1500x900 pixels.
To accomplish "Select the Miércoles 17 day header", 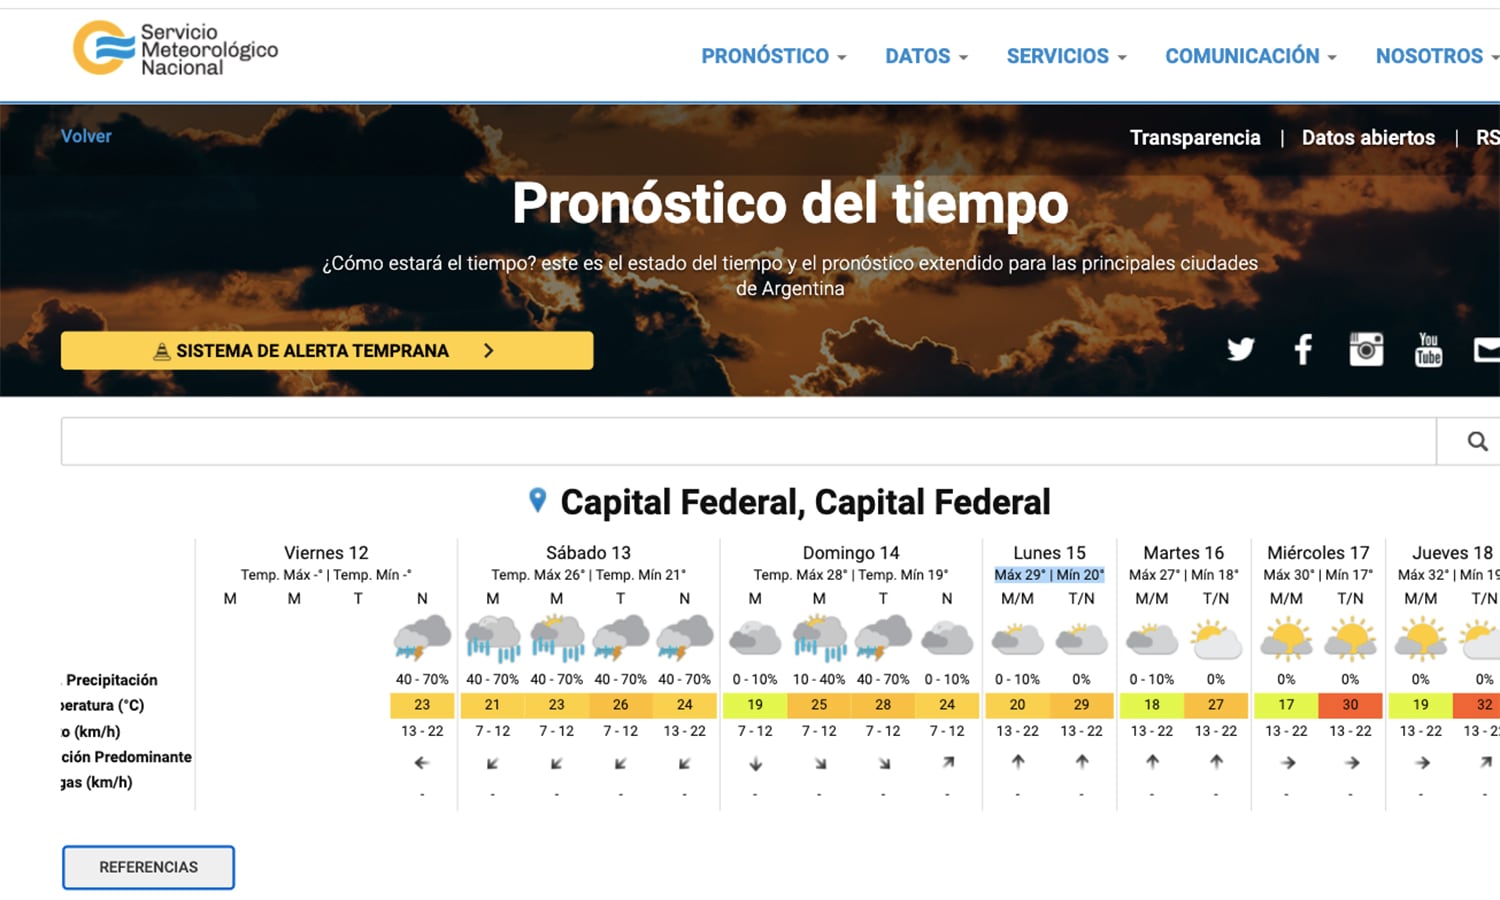I will tap(1318, 553).
